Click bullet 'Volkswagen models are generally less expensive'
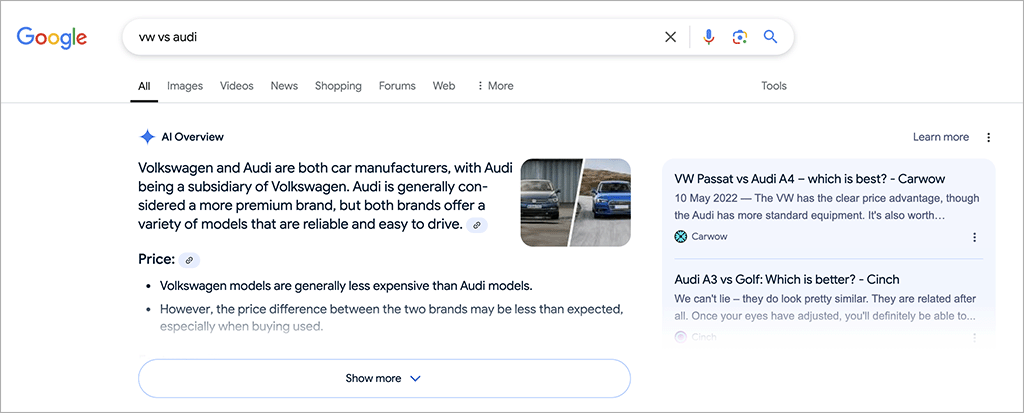The height and width of the screenshot is (413, 1024). (346, 286)
